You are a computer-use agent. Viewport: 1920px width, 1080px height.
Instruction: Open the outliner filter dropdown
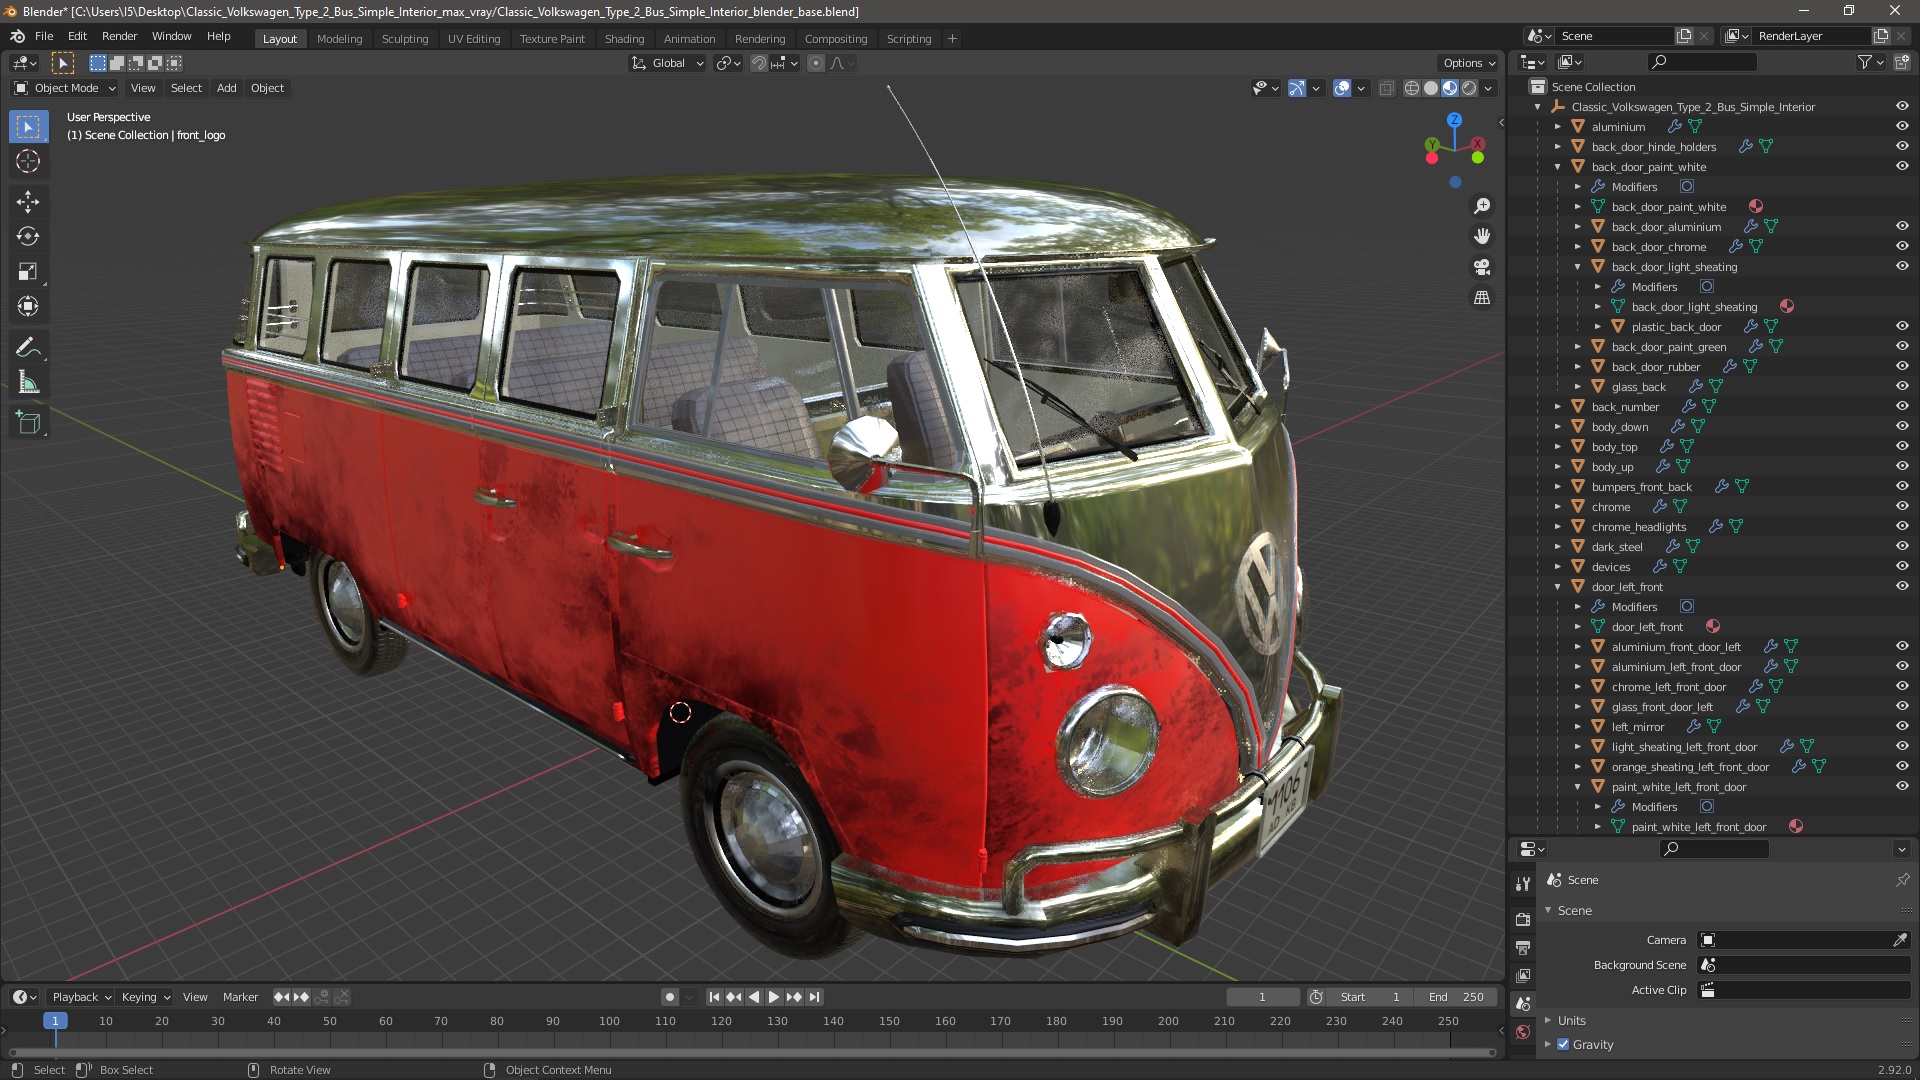(x=1870, y=62)
